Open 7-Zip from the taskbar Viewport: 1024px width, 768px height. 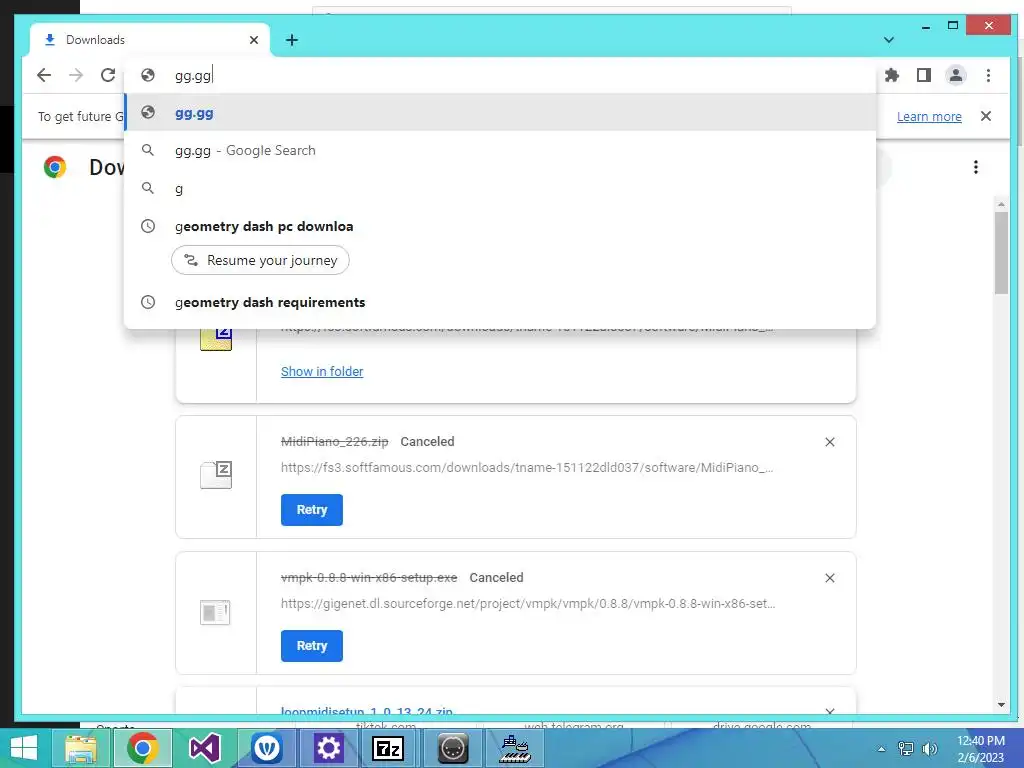(388, 748)
